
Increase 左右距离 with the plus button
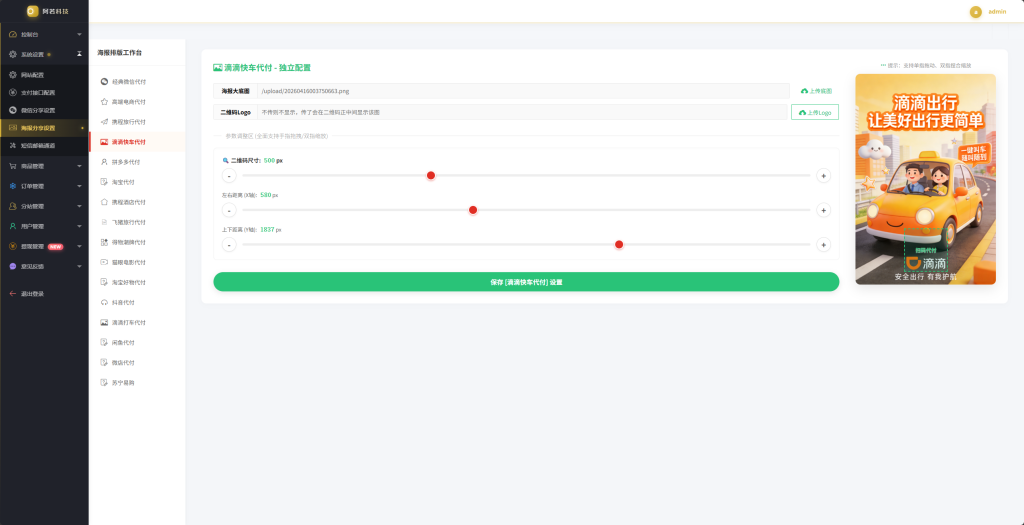(x=824, y=210)
